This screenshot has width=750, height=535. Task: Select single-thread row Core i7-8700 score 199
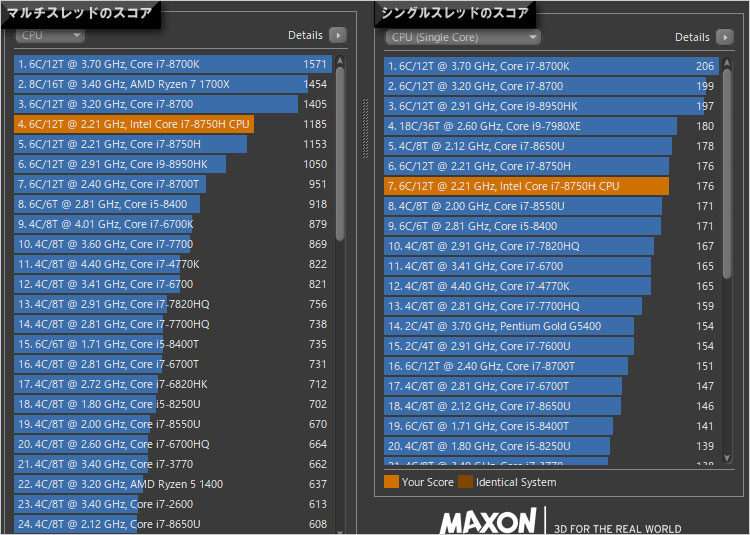(x=551, y=86)
